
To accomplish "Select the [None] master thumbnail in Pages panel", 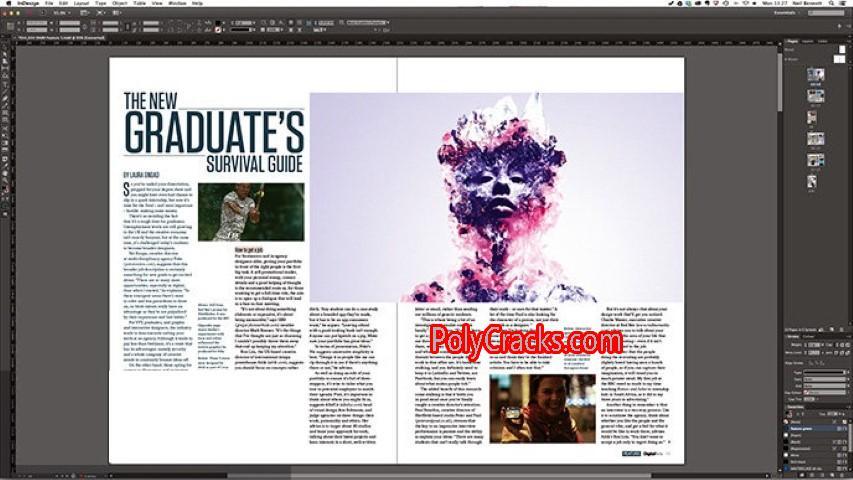I will point(842,50).
